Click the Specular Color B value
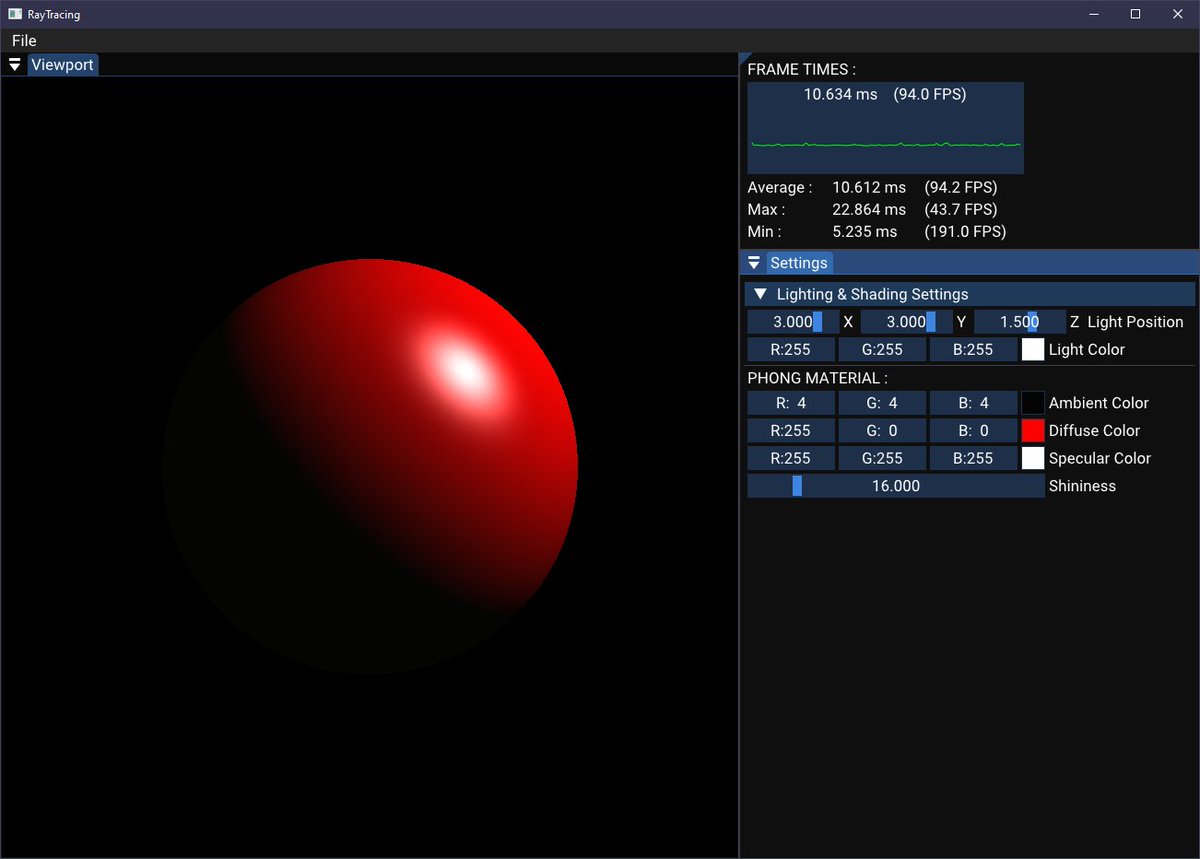Viewport: 1200px width, 859px height. (x=973, y=458)
